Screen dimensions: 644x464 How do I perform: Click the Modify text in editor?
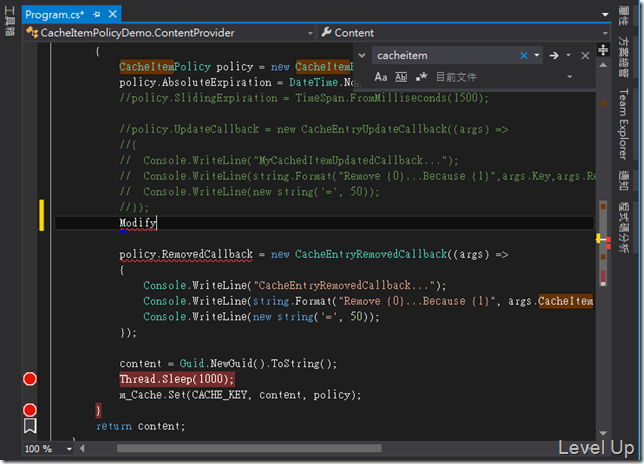(x=138, y=223)
